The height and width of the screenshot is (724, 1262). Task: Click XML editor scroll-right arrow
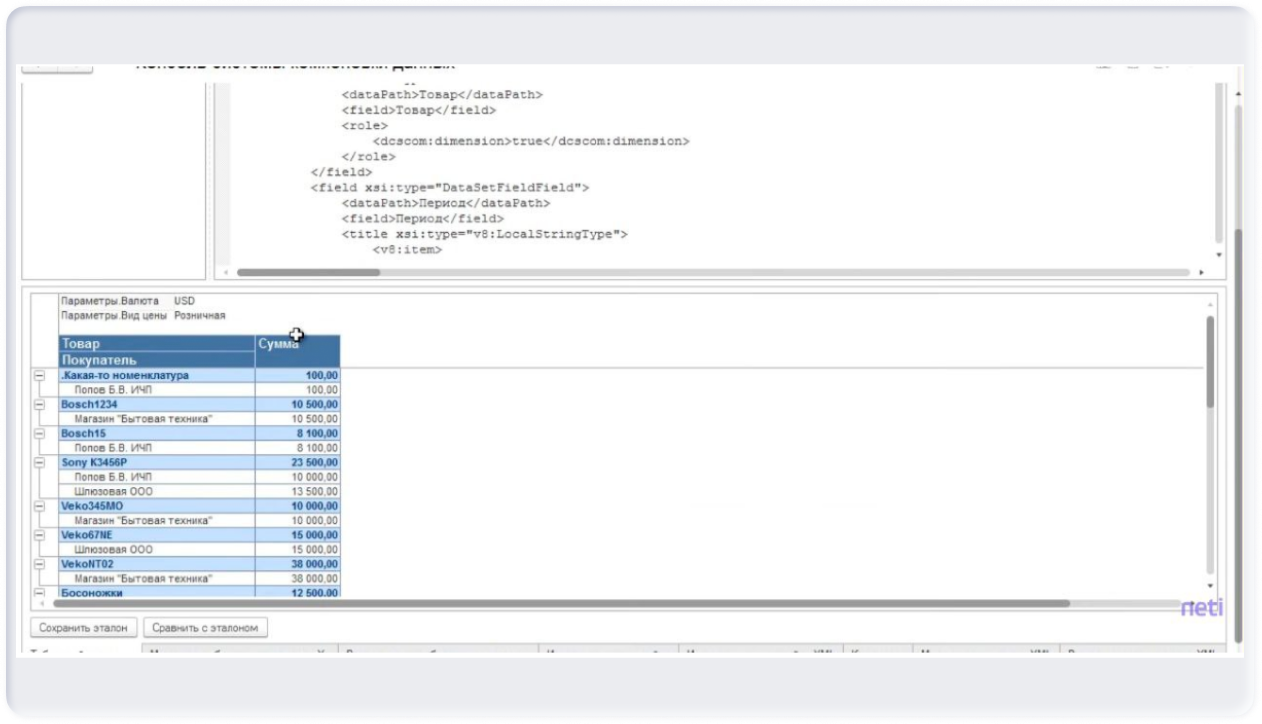(x=1200, y=272)
